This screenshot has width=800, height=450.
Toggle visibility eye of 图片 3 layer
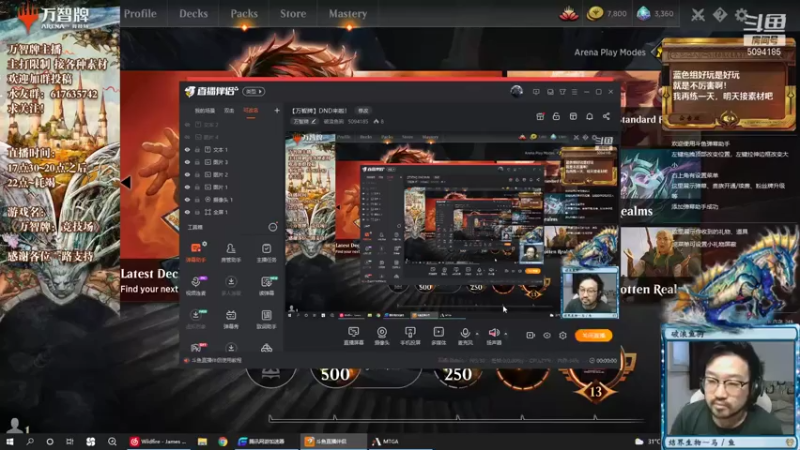pos(187,162)
